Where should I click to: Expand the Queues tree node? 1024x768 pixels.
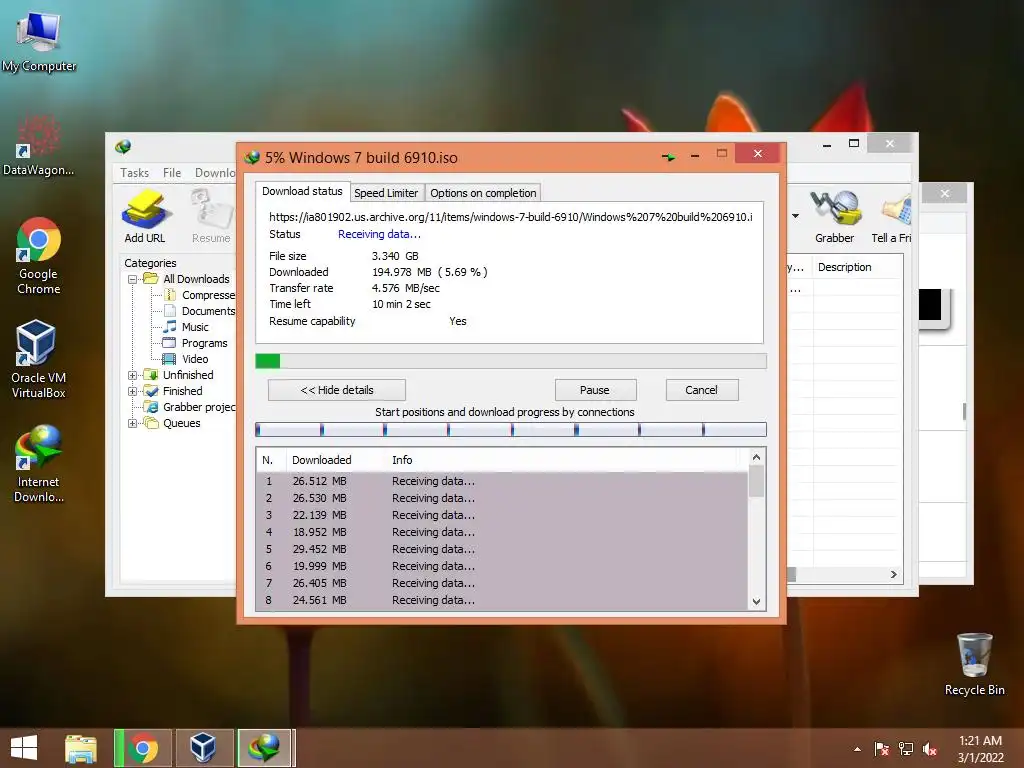(133, 423)
